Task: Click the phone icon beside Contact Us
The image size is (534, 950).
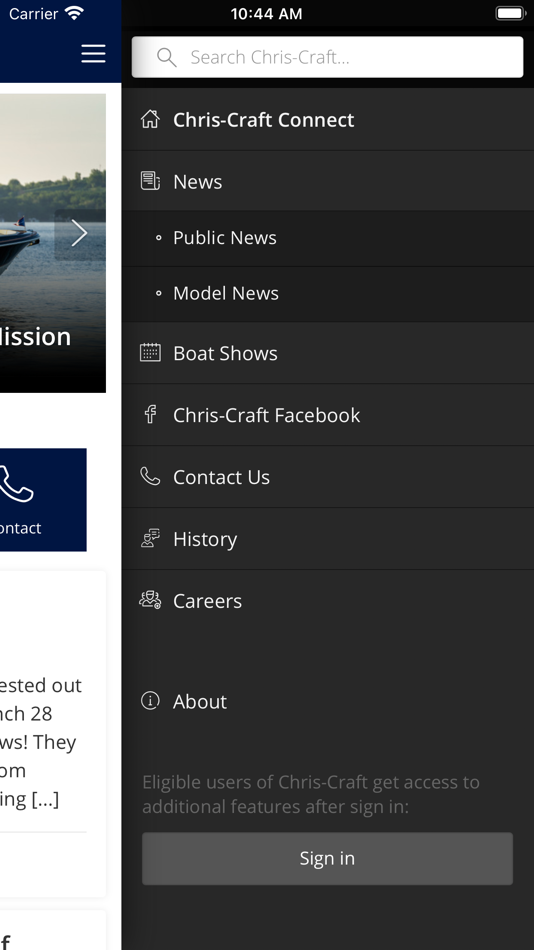Action: [150, 476]
